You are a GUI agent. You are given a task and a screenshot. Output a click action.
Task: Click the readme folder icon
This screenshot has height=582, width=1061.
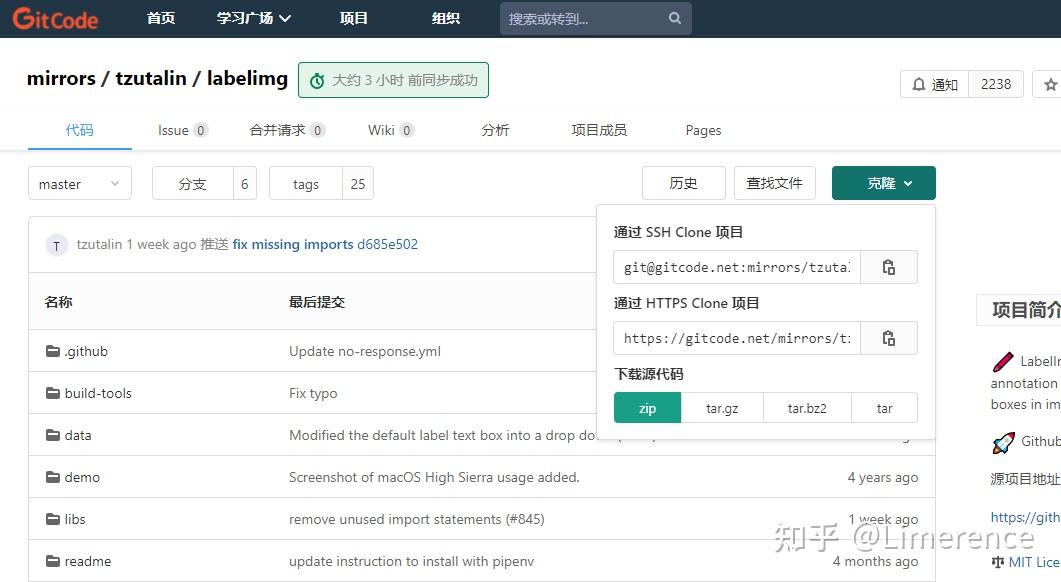53,560
